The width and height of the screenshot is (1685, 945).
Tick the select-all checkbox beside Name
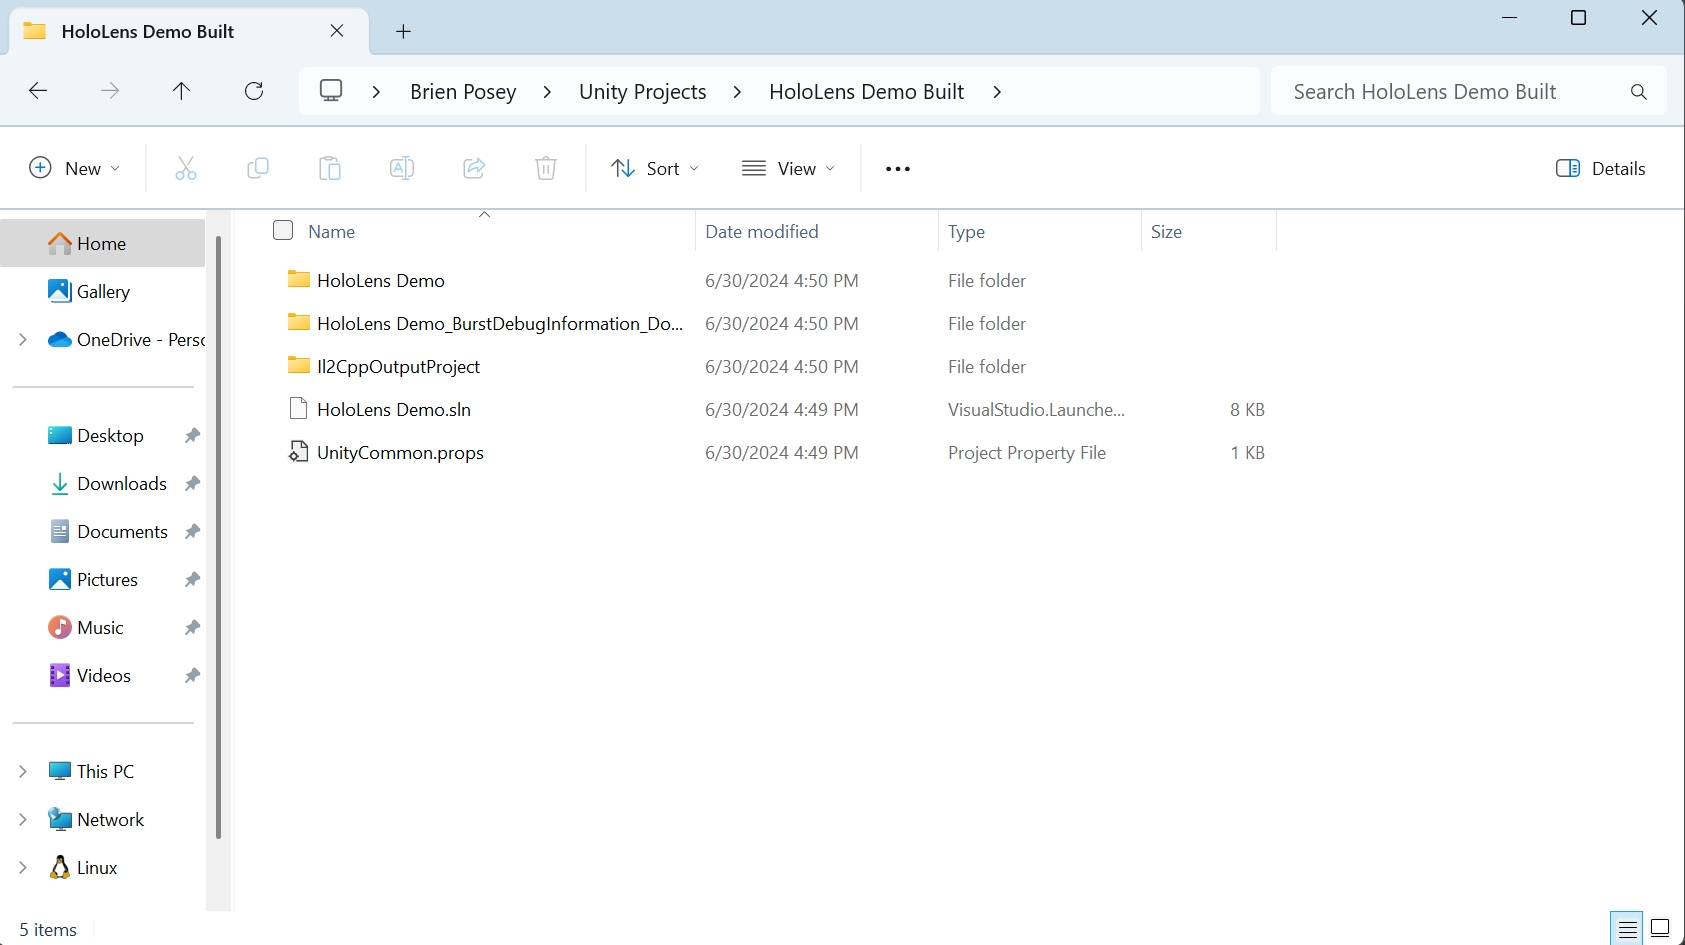(x=283, y=231)
